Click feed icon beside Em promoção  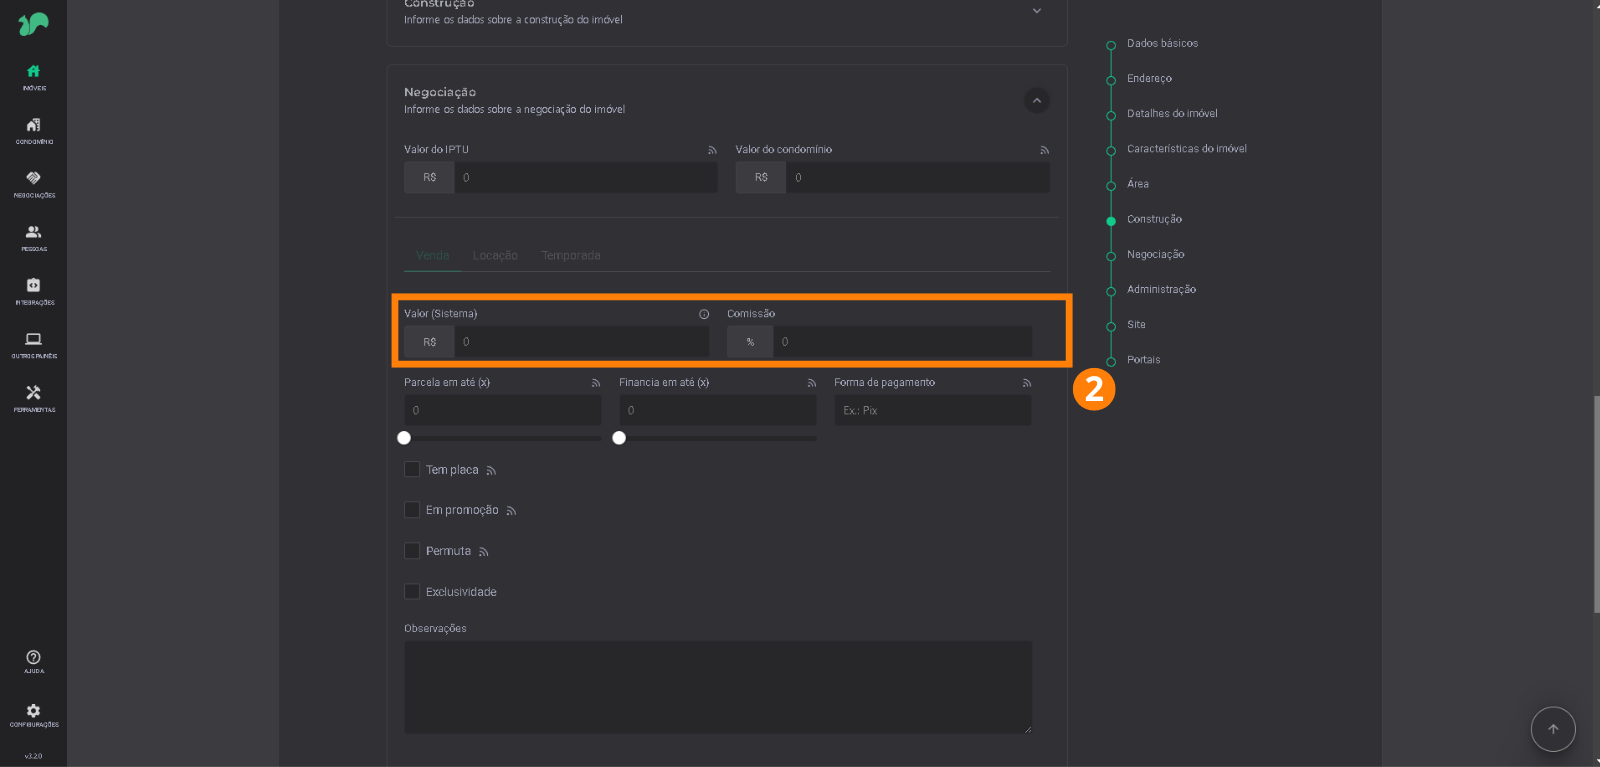511,511
